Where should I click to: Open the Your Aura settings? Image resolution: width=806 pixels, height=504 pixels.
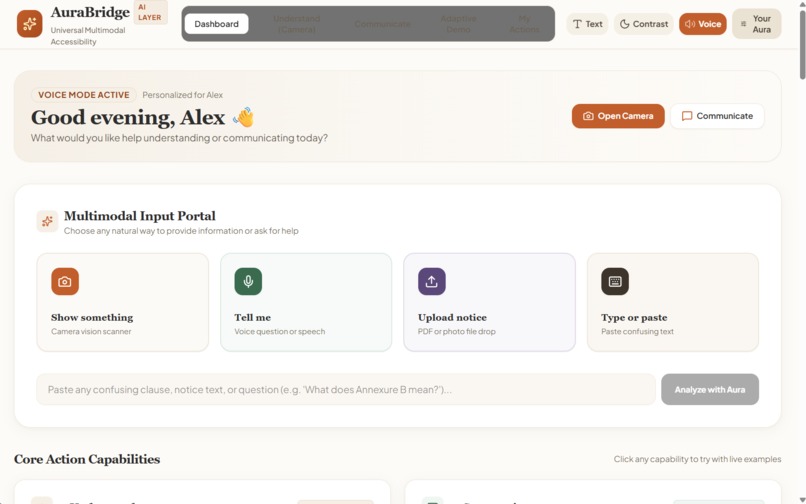point(757,24)
